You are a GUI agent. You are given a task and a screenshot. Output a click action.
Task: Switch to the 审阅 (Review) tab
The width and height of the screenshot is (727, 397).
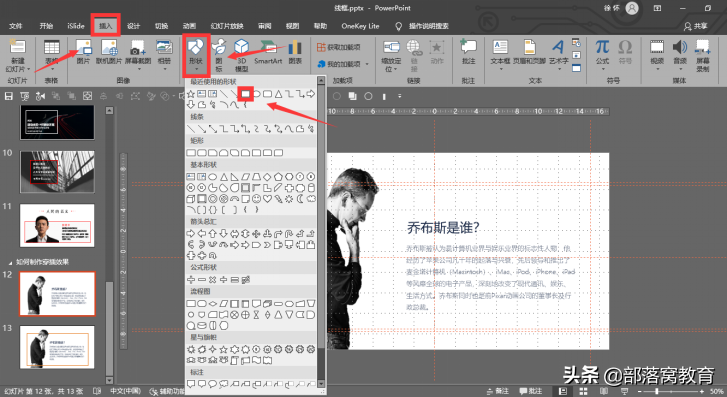point(265,26)
